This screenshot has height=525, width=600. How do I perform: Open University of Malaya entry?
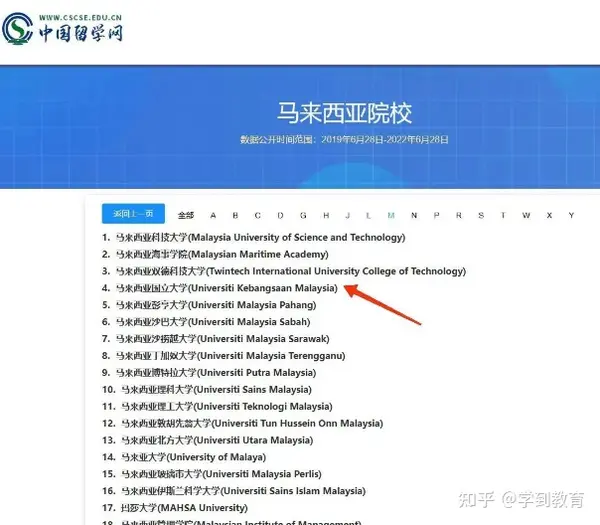coord(184,457)
